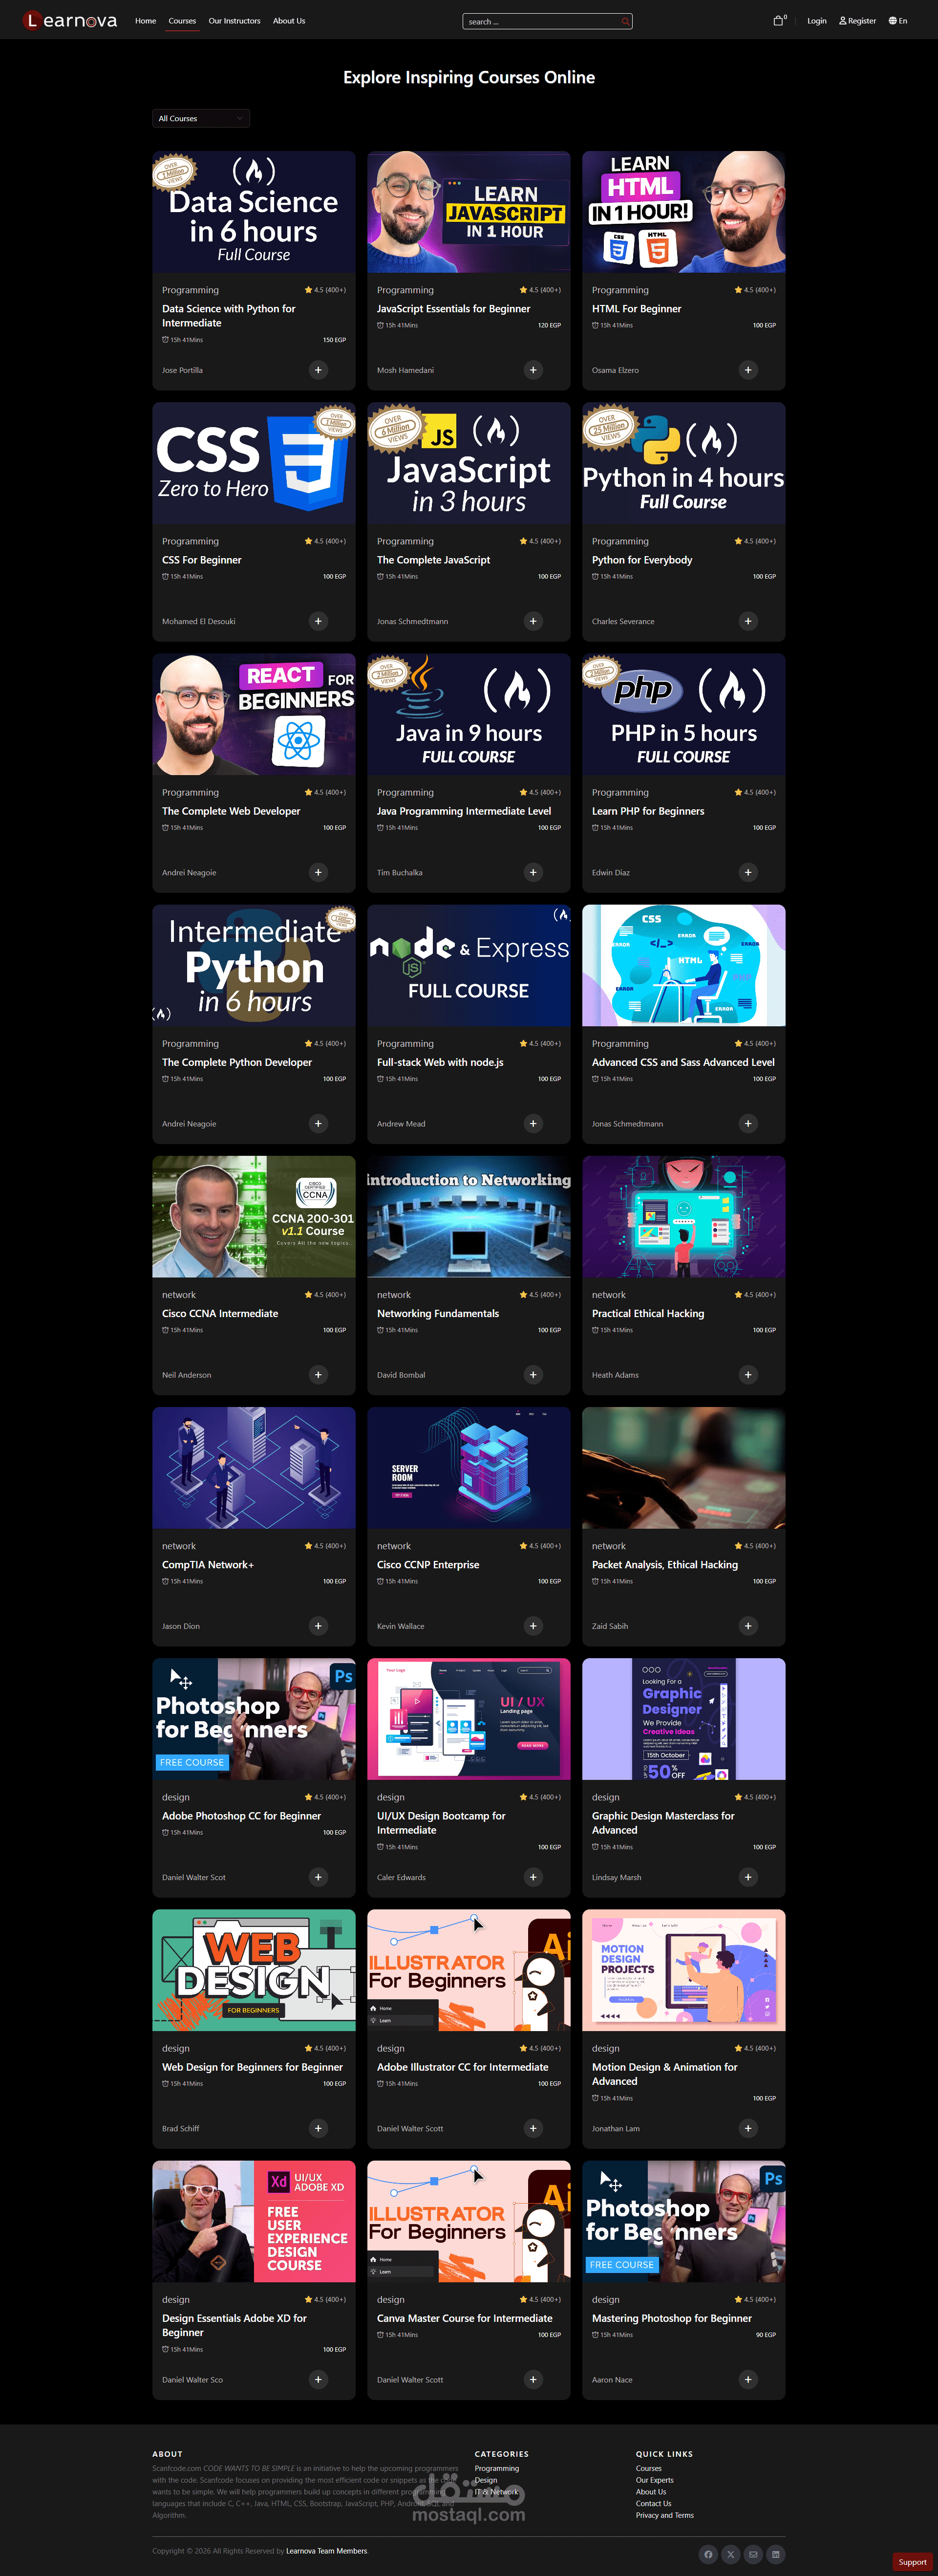Go to Our Instructors menu item
The height and width of the screenshot is (2576, 938).
pos(234,21)
